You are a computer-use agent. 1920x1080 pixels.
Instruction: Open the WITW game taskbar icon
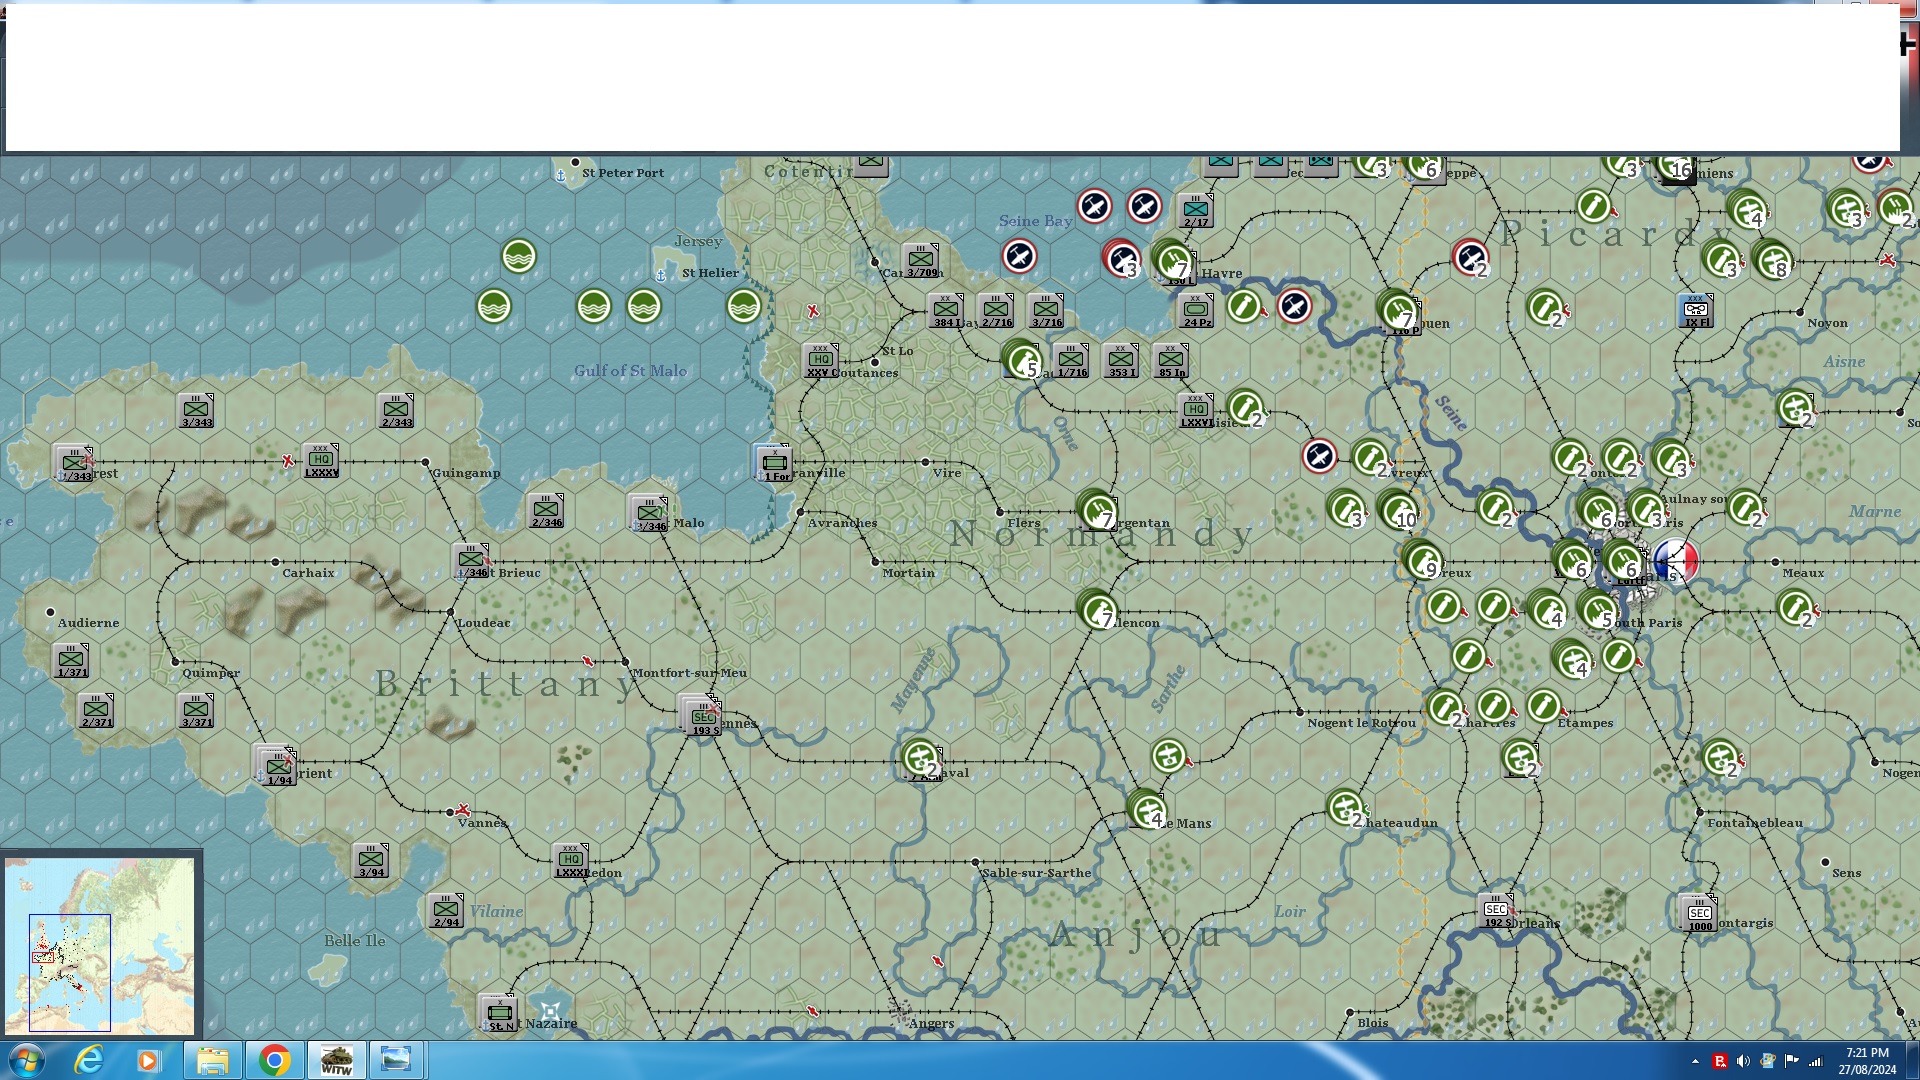[336, 1060]
